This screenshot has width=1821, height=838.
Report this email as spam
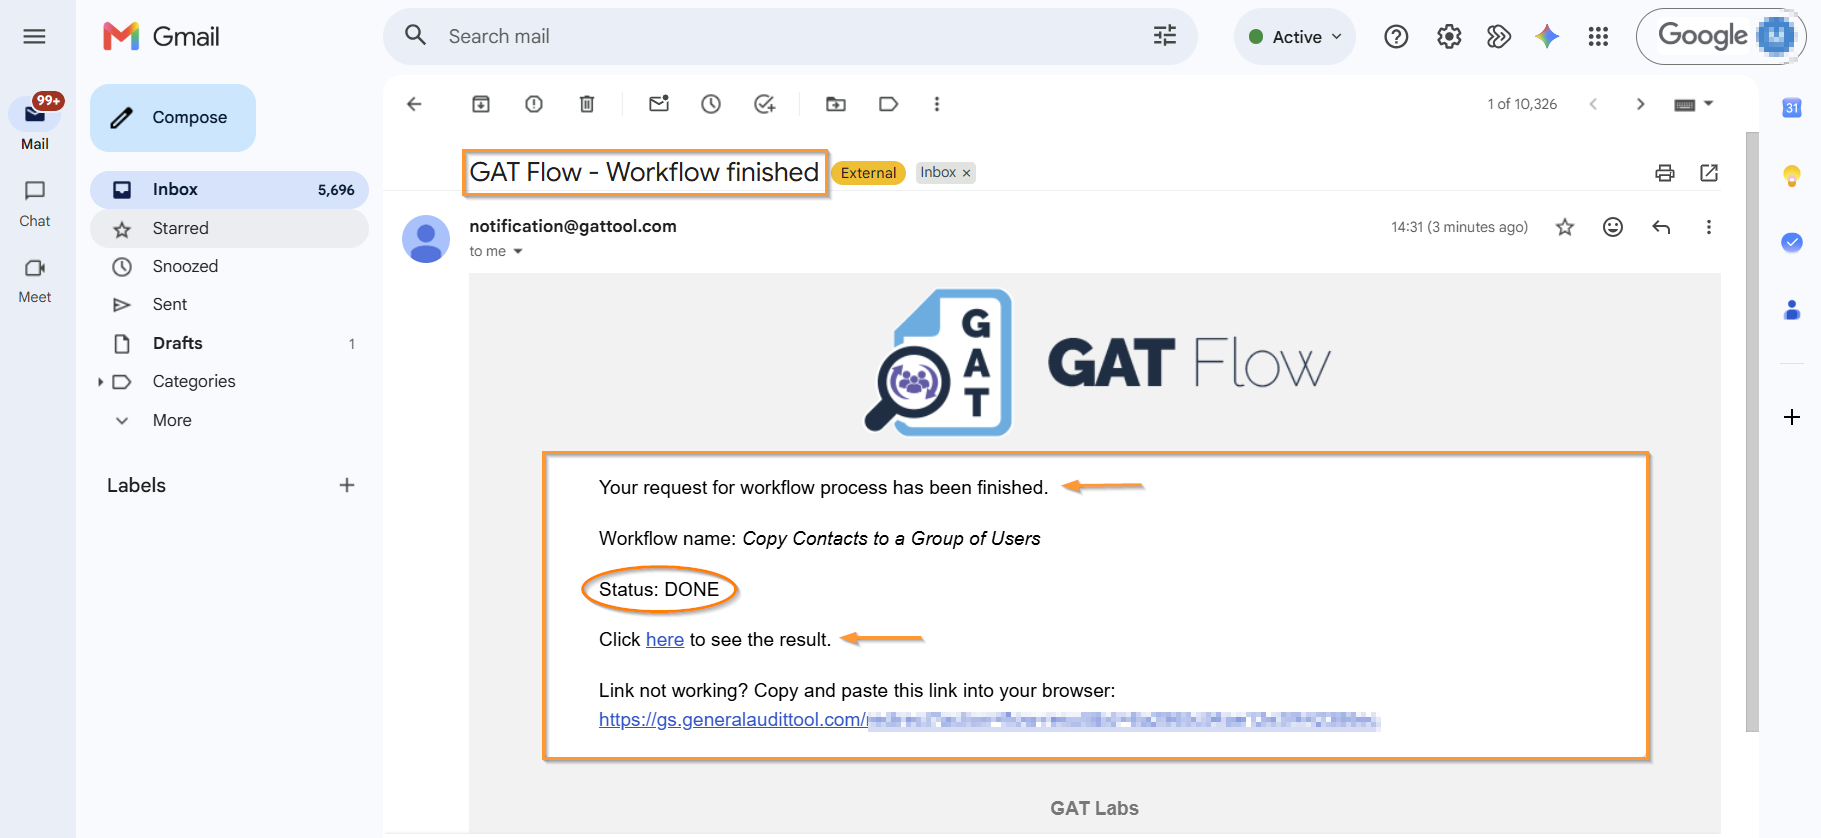pos(534,104)
